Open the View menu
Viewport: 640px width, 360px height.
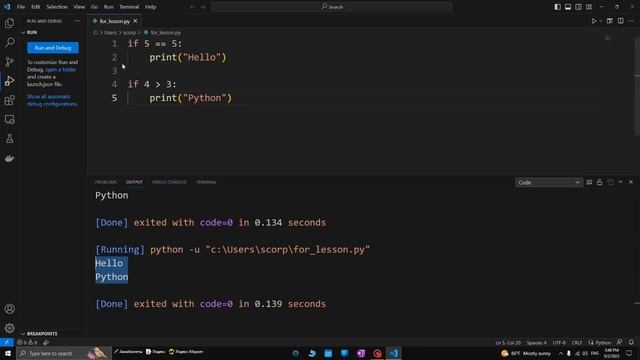pyautogui.click(x=79, y=7)
